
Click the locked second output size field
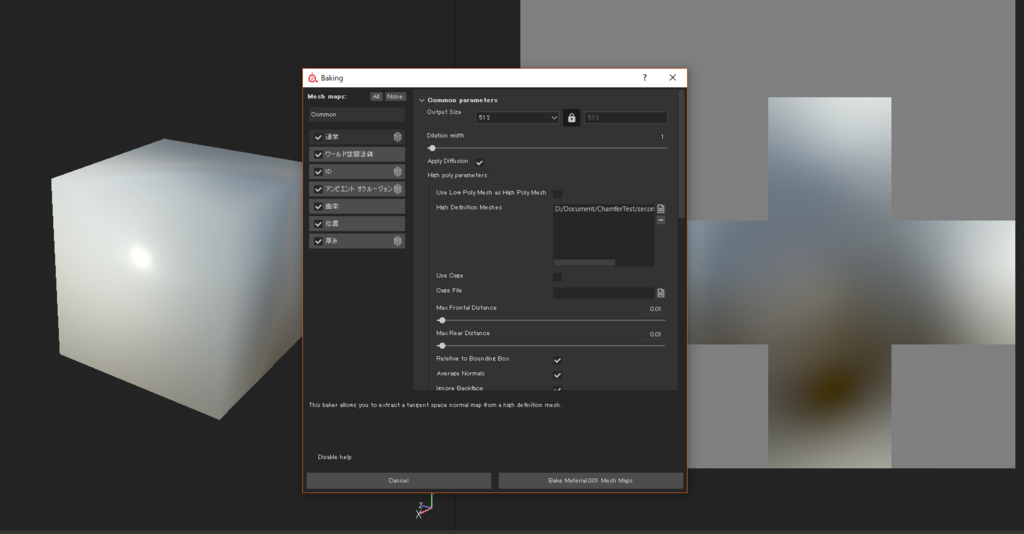point(626,118)
